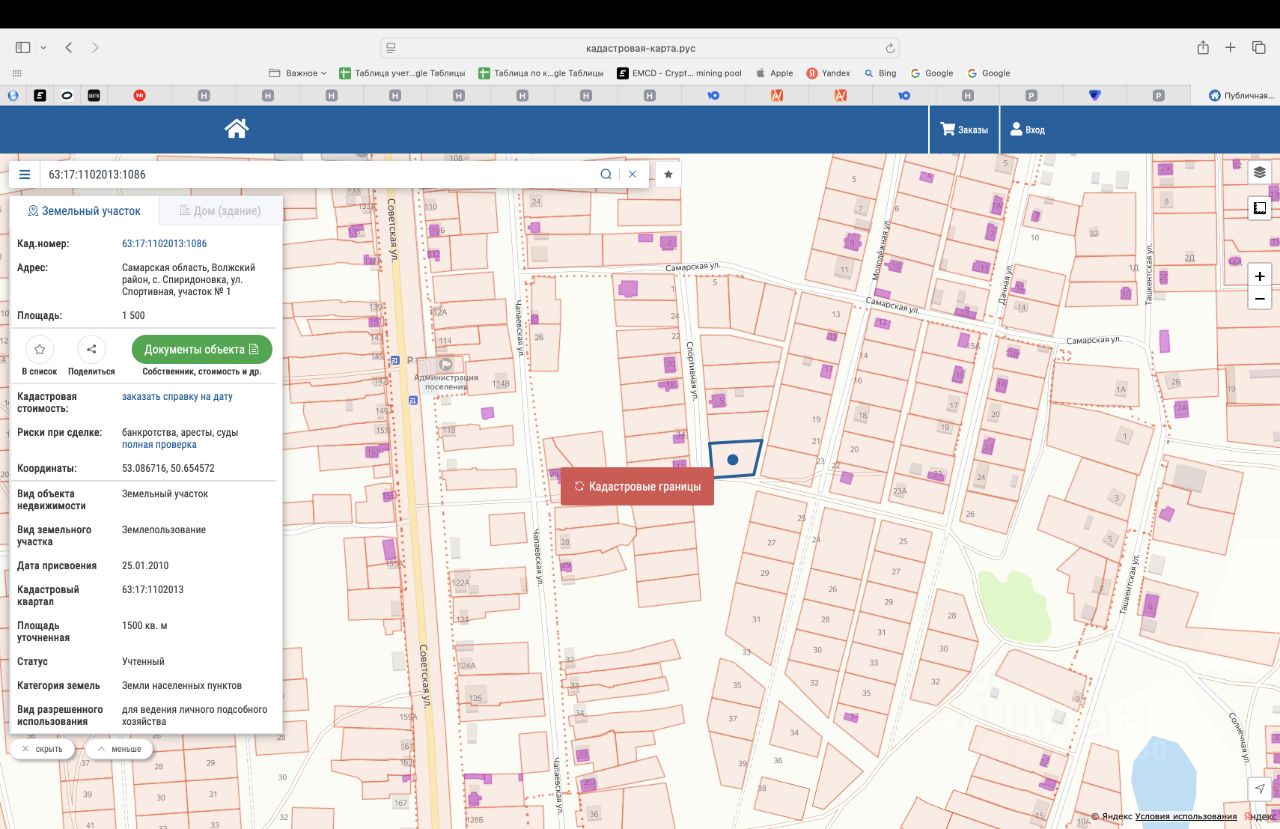Click the "Документы объекта" button
The width and height of the screenshot is (1280, 829).
[201, 349]
